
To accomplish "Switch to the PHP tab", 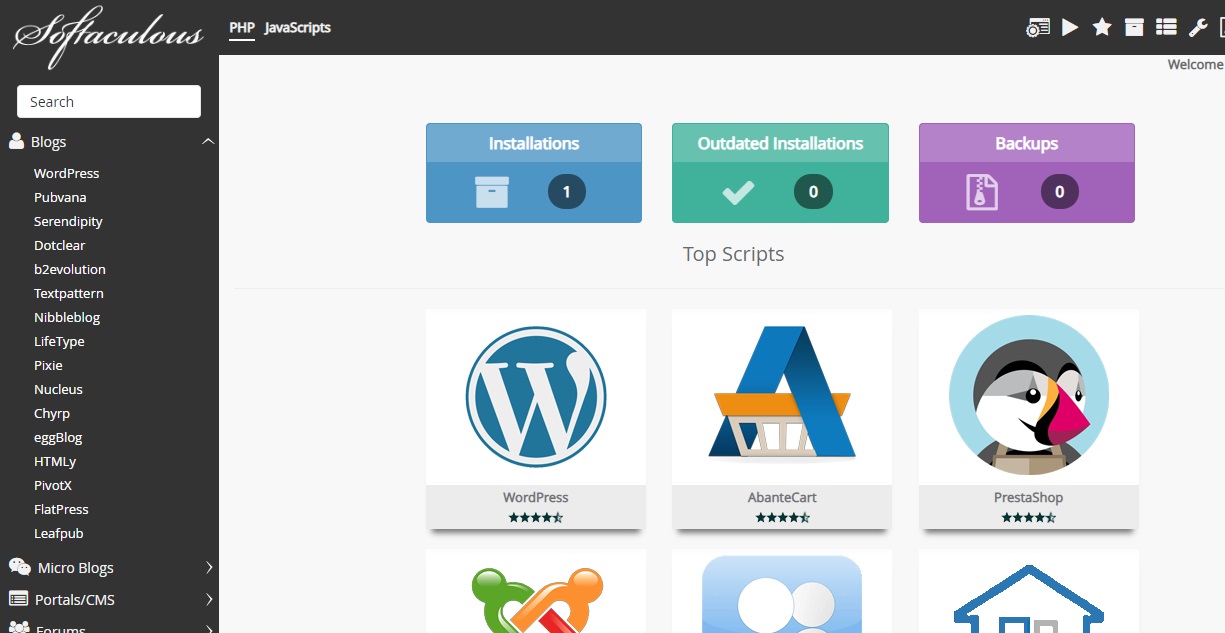I will (242, 28).
